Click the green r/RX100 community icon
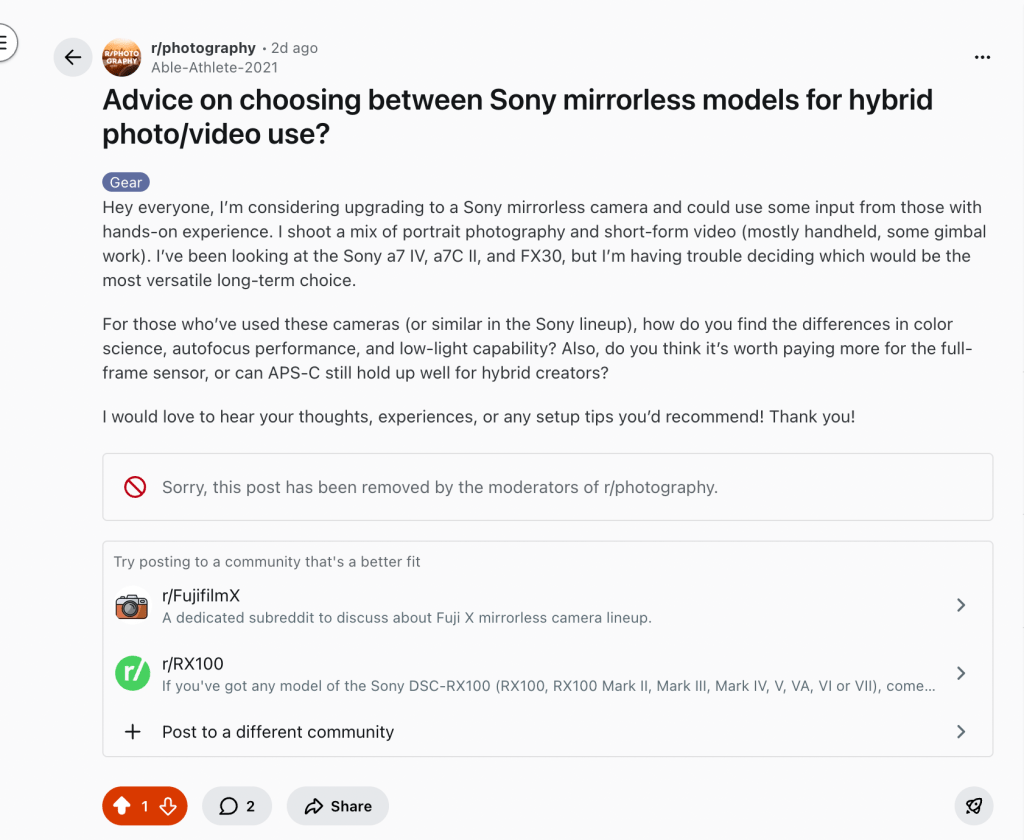The width and height of the screenshot is (1024, 840). pyautogui.click(x=131, y=673)
